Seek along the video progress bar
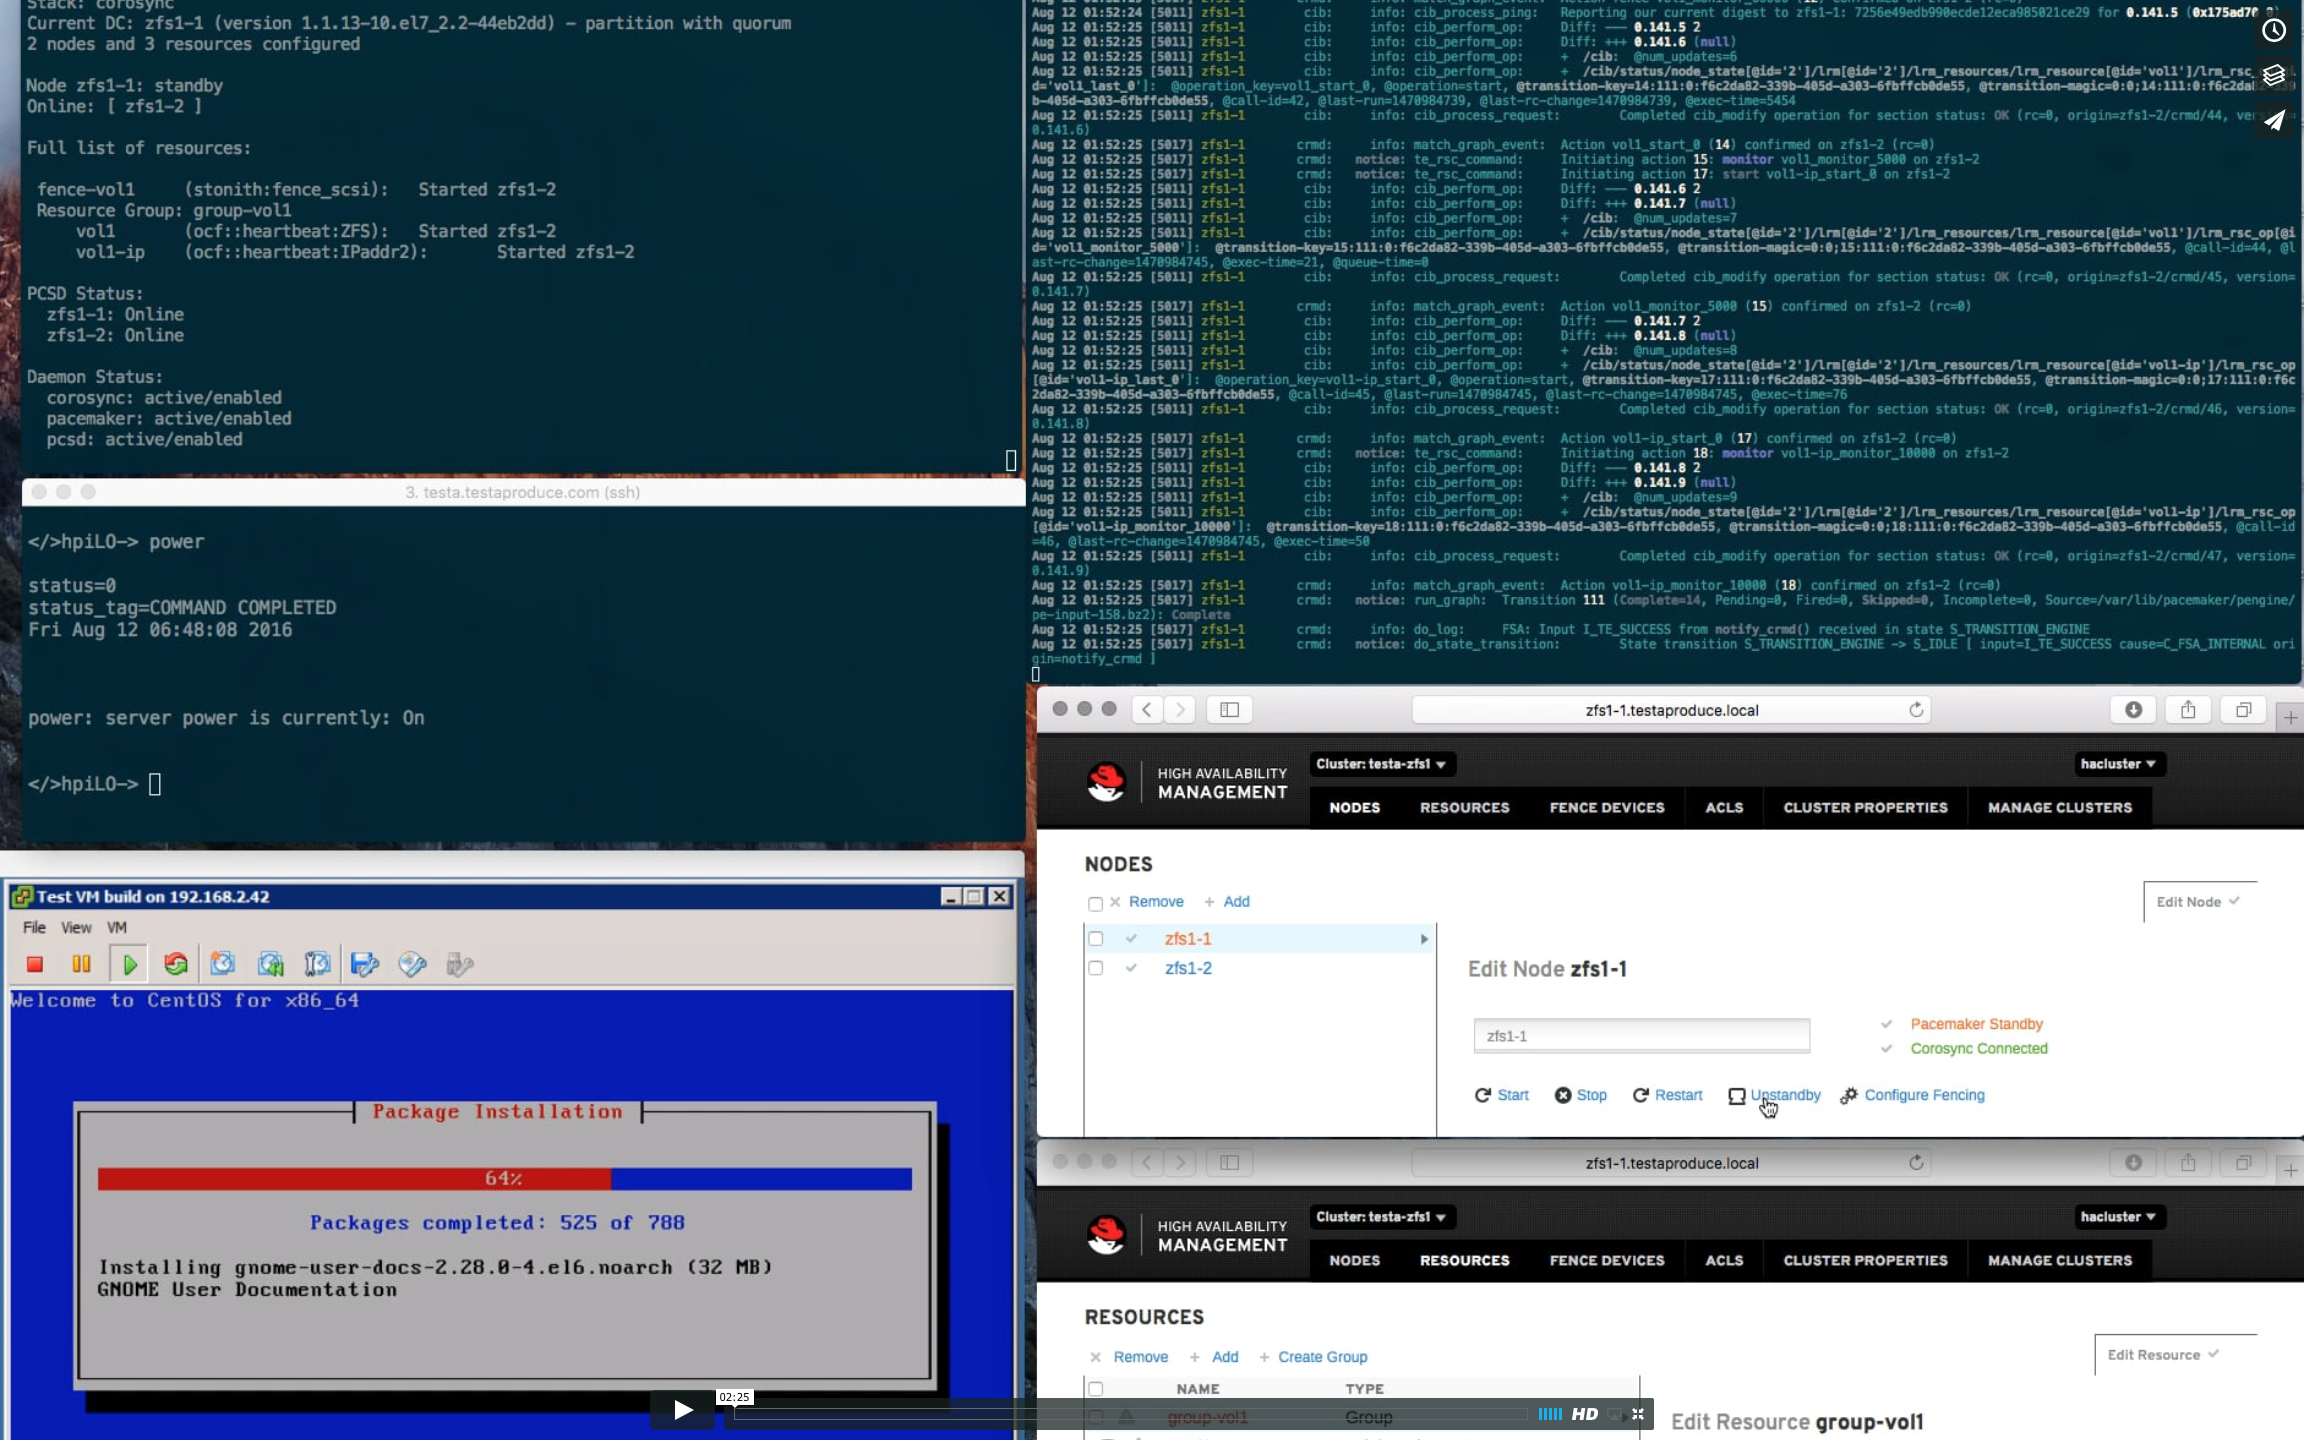2304x1440 pixels. click(x=1130, y=1414)
